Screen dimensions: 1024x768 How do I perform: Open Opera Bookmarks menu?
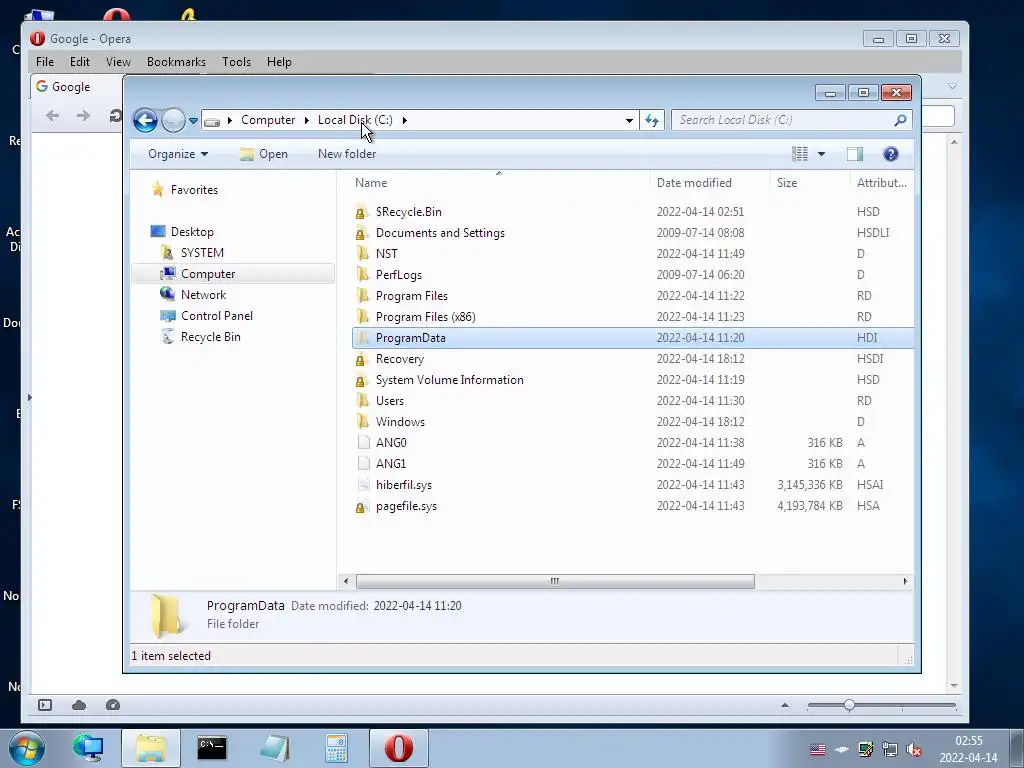[x=176, y=62]
